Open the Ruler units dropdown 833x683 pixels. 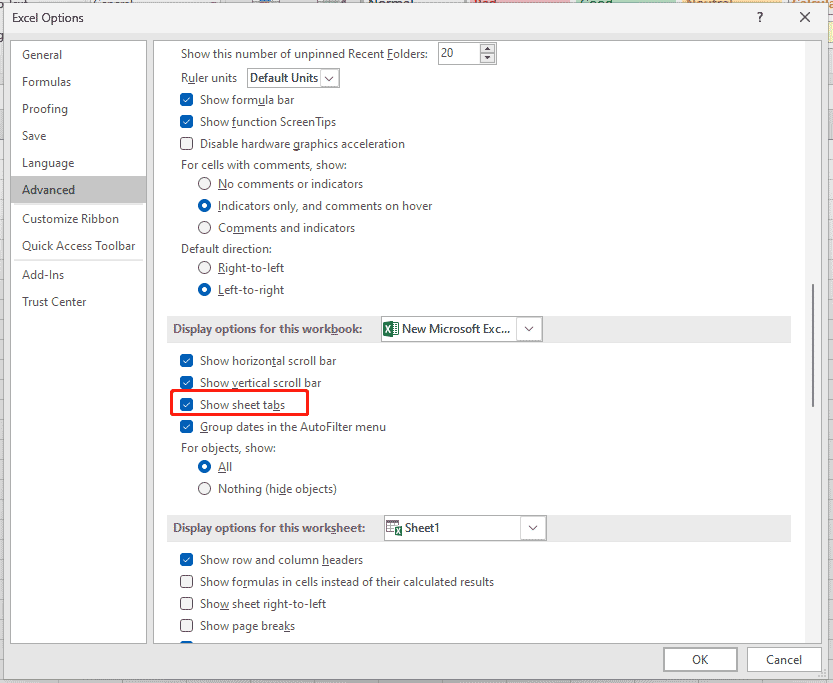pos(331,77)
